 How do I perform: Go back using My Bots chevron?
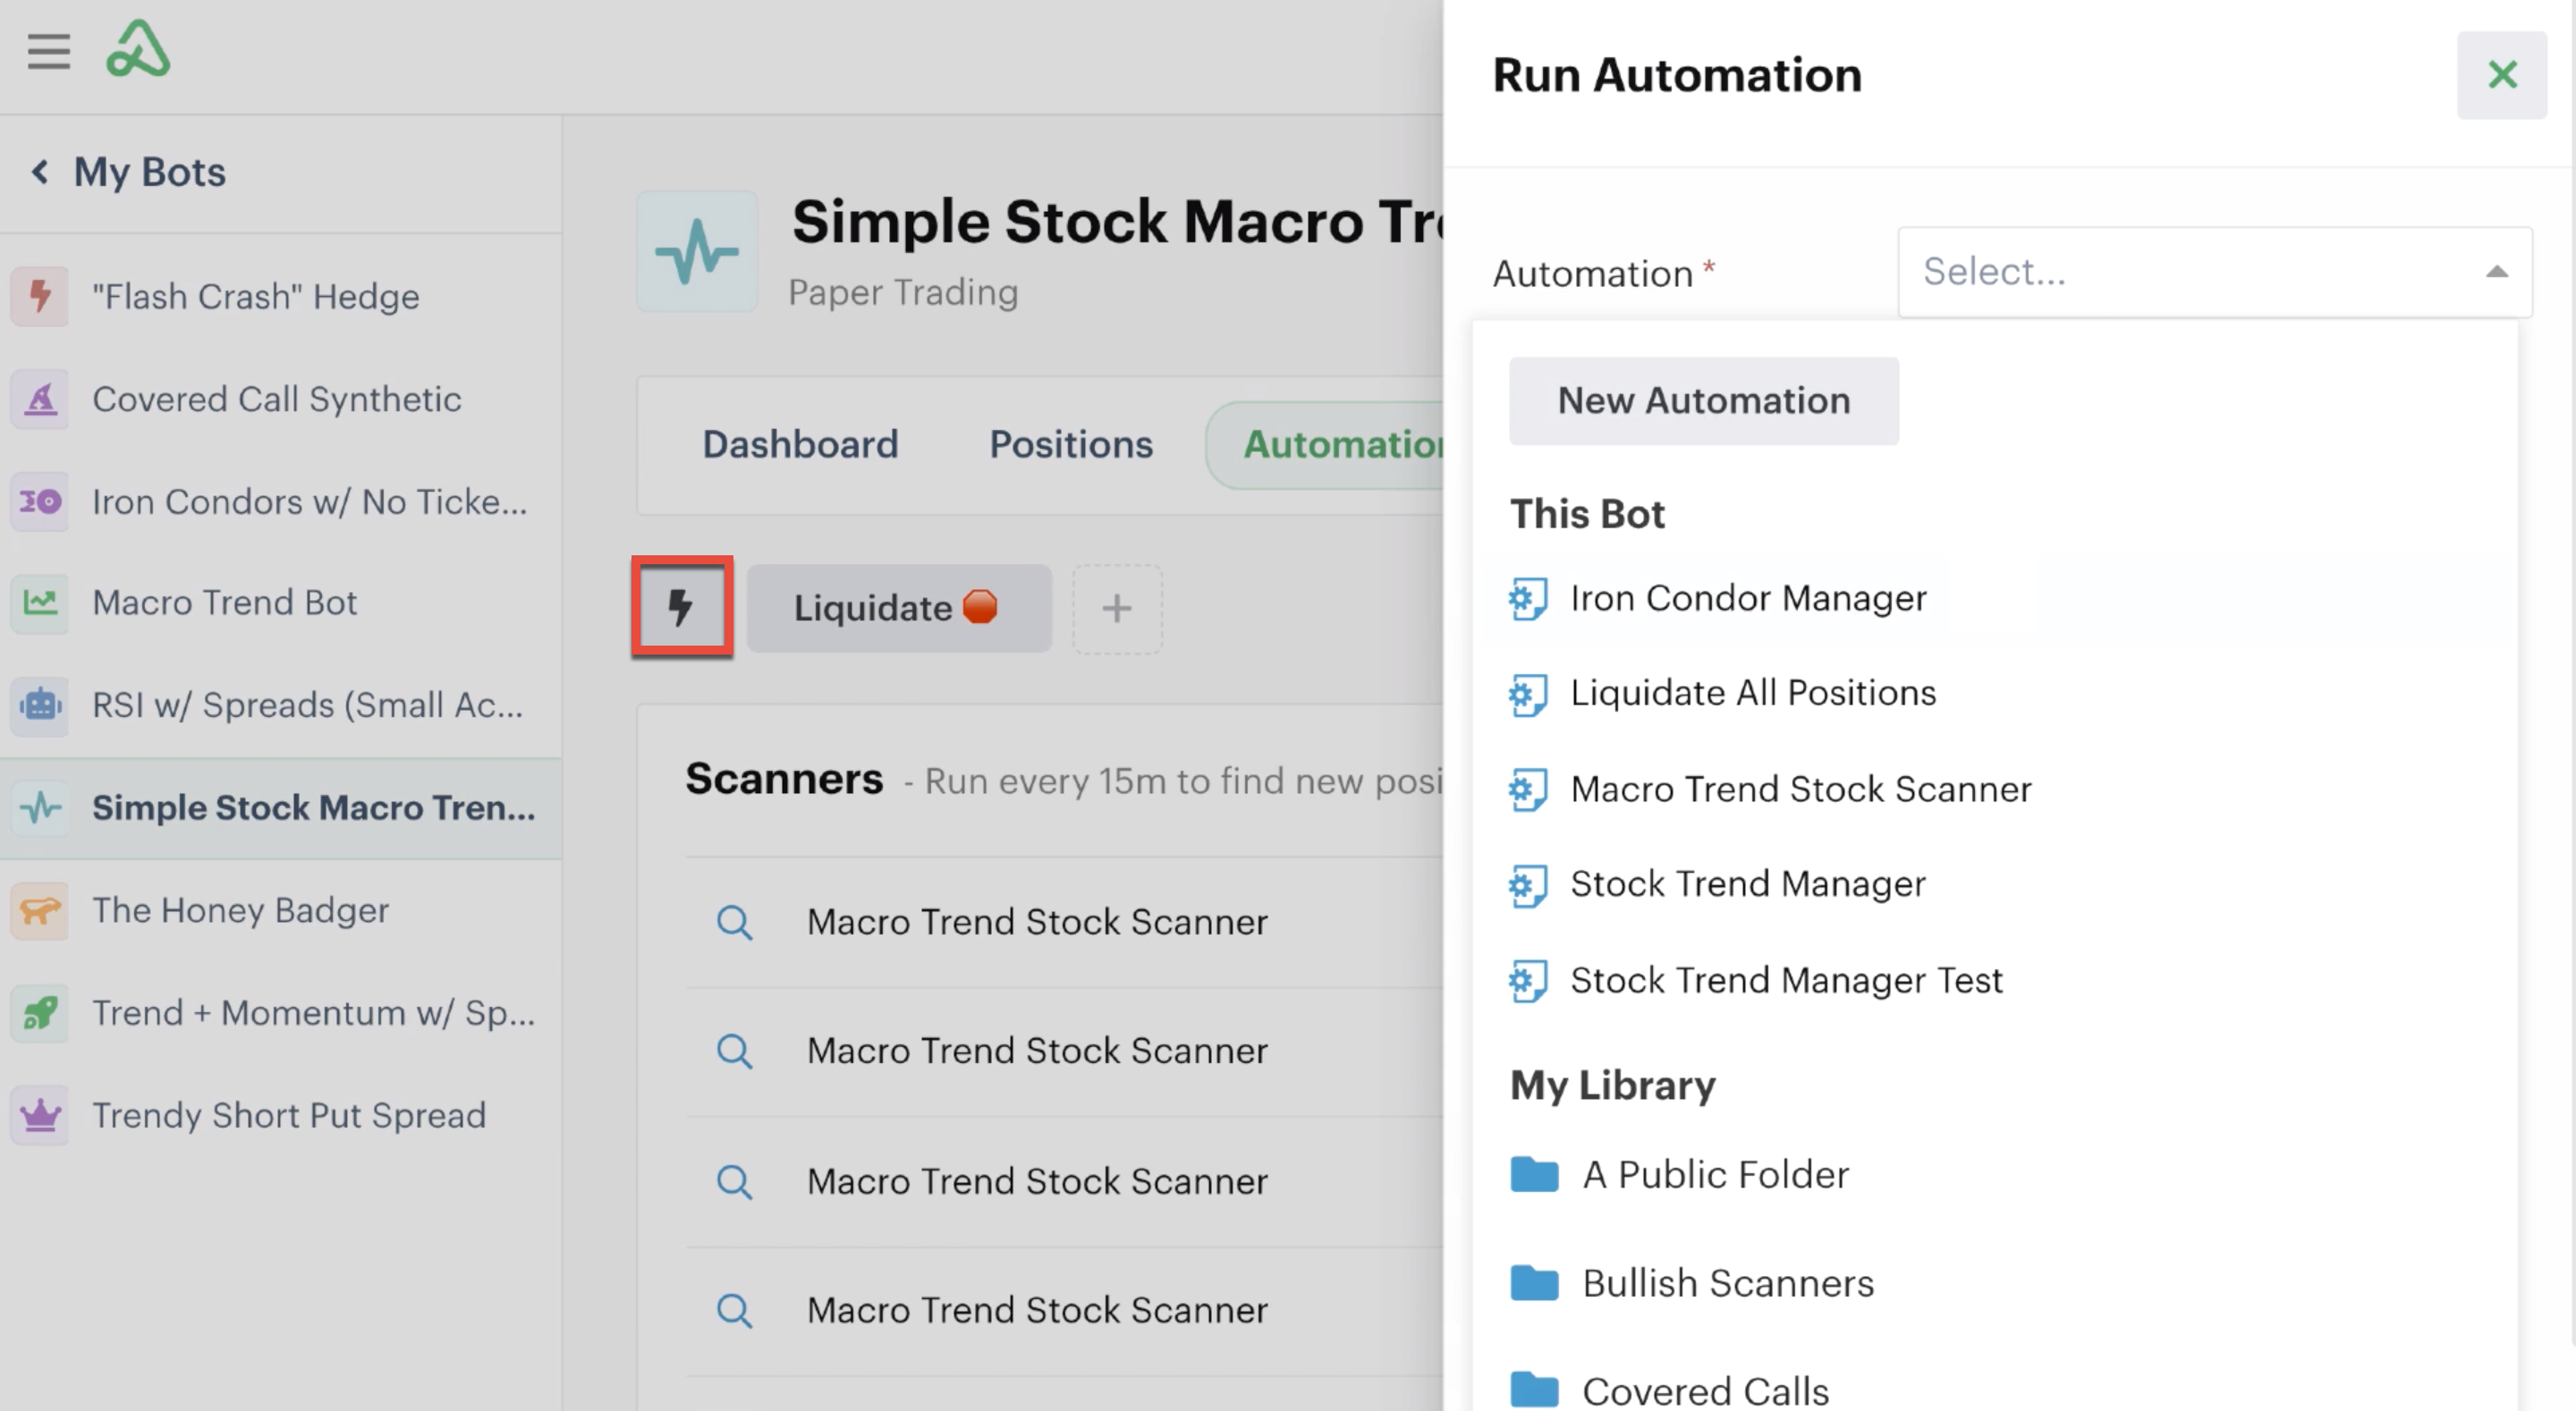40,172
